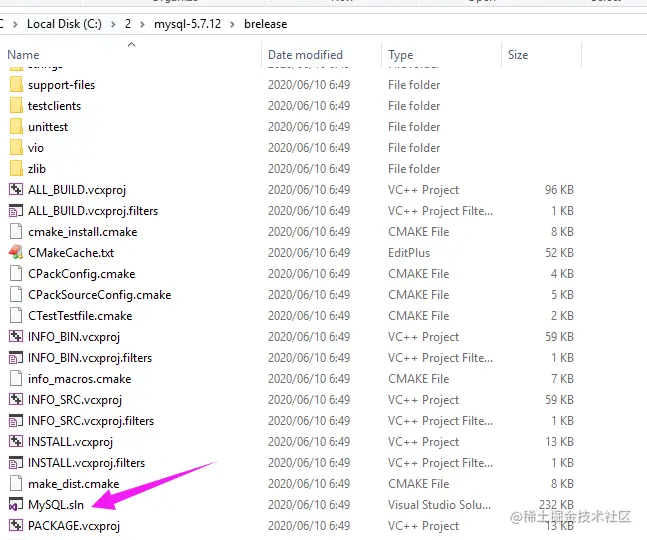The image size is (647, 540).
Task: Select the CMakeCache.txt file name
Action: pos(71,253)
